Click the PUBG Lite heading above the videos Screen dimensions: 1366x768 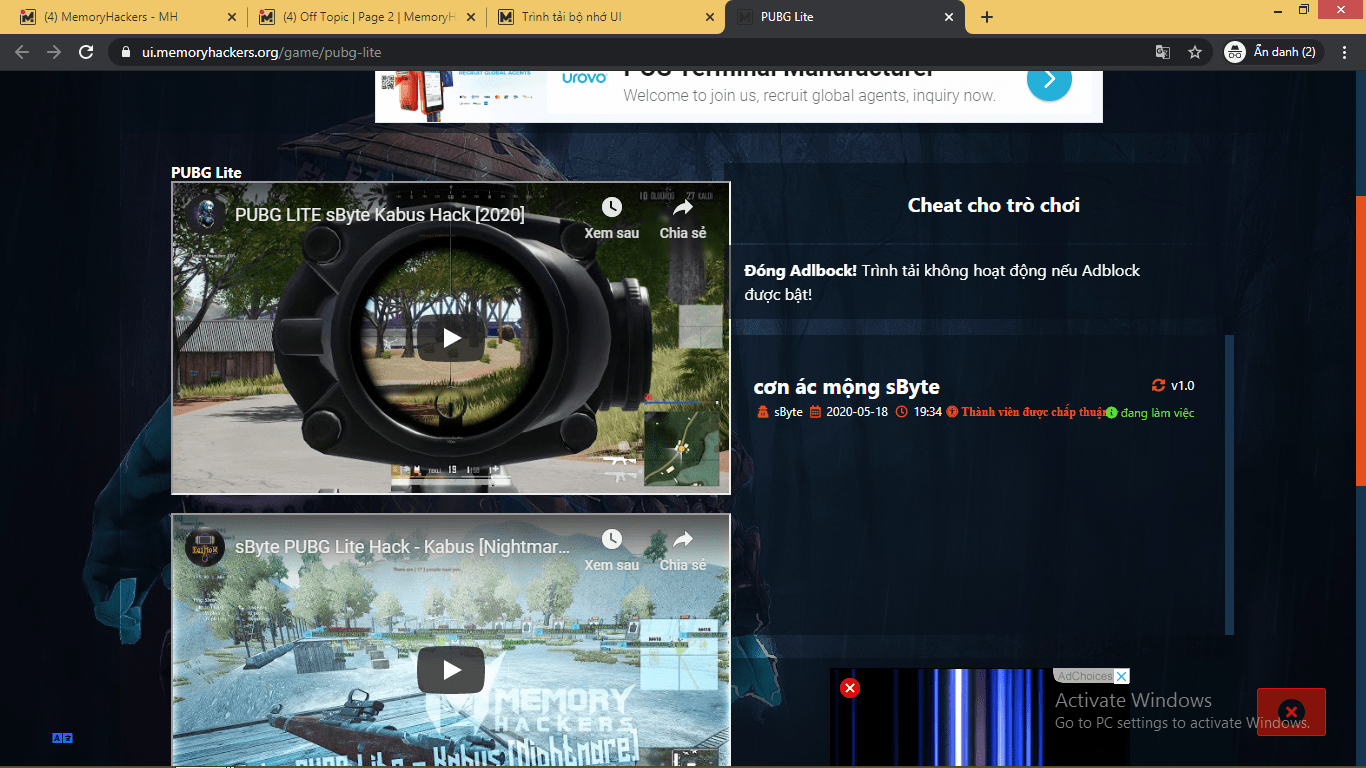coord(206,172)
